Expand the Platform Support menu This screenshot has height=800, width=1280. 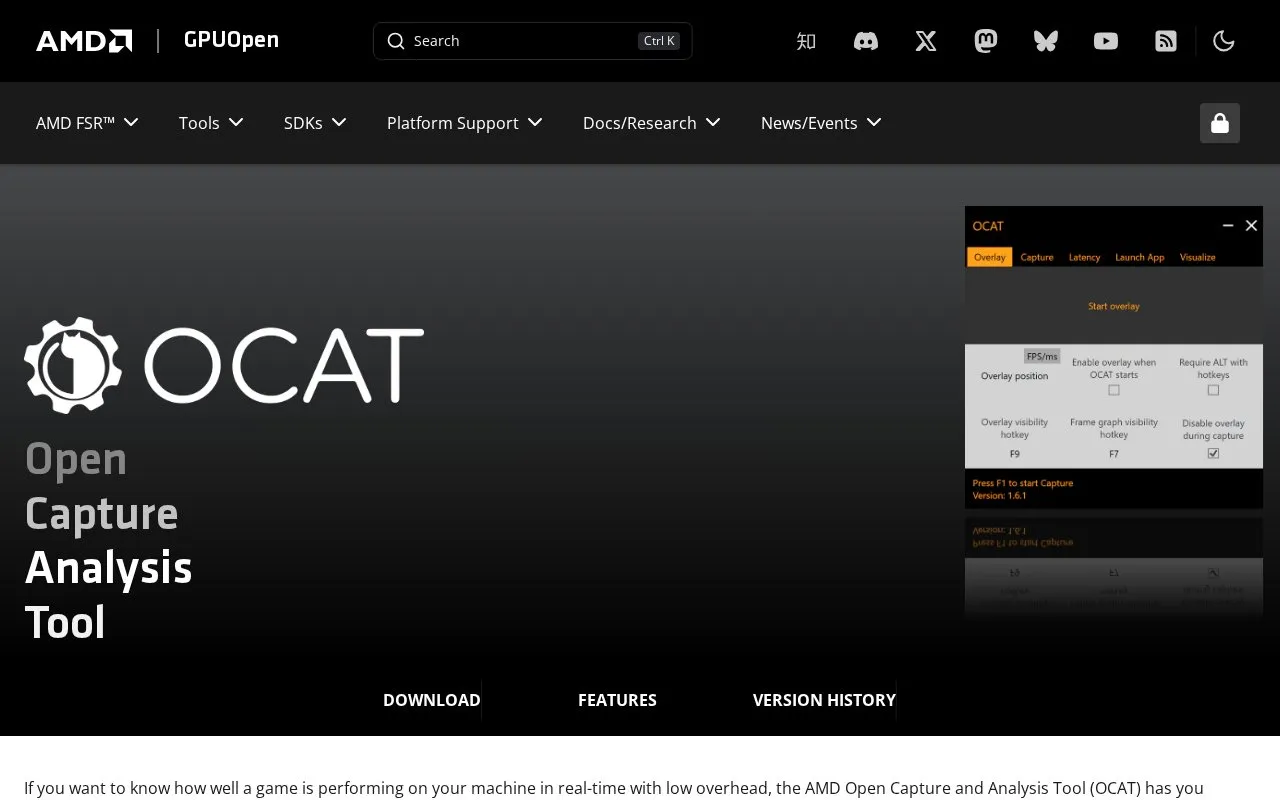(465, 123)
